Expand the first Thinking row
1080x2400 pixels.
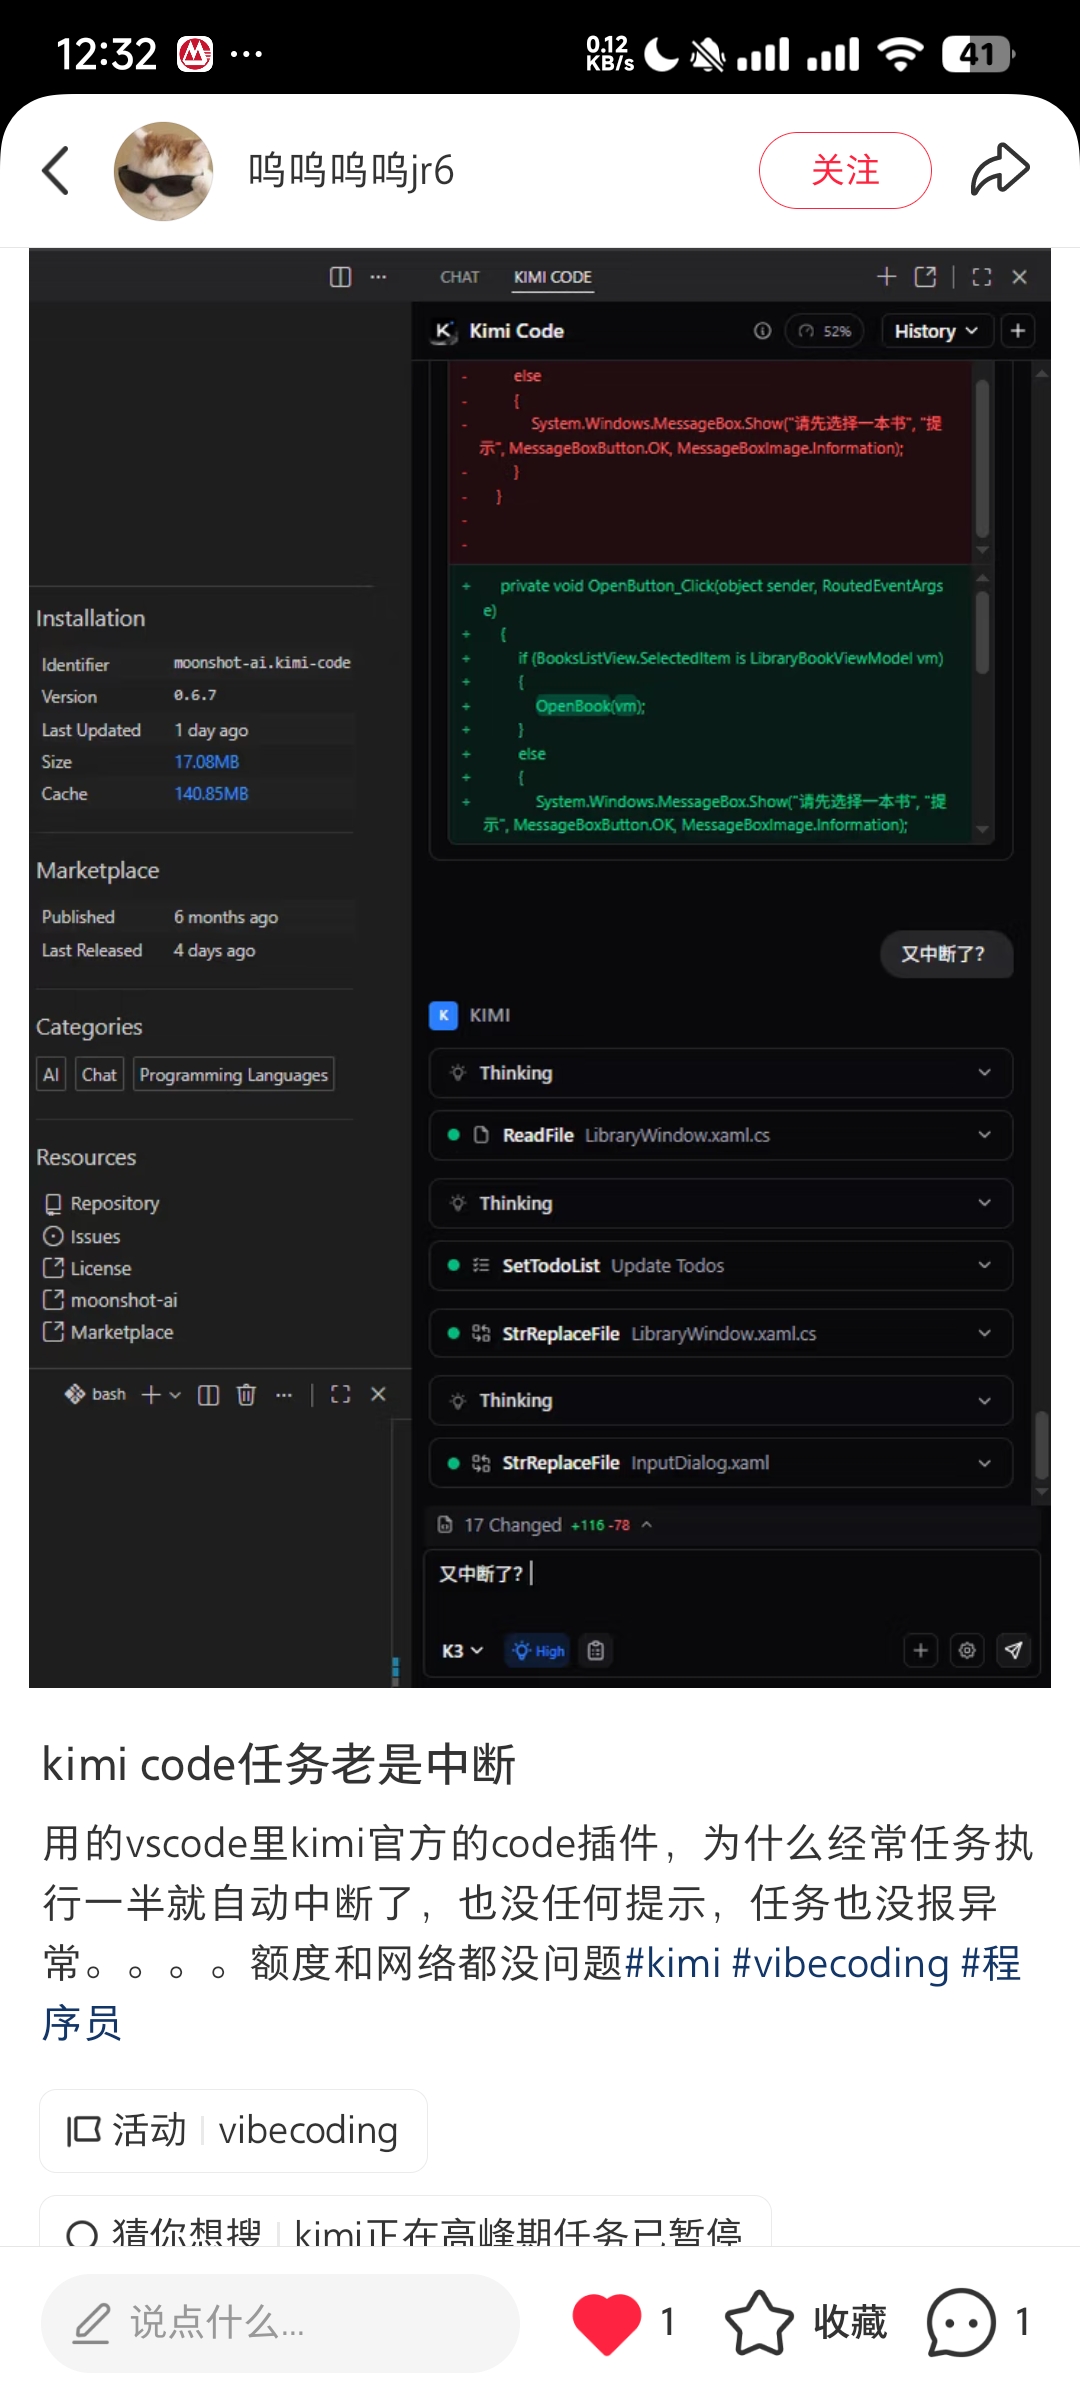point(721,1073)
